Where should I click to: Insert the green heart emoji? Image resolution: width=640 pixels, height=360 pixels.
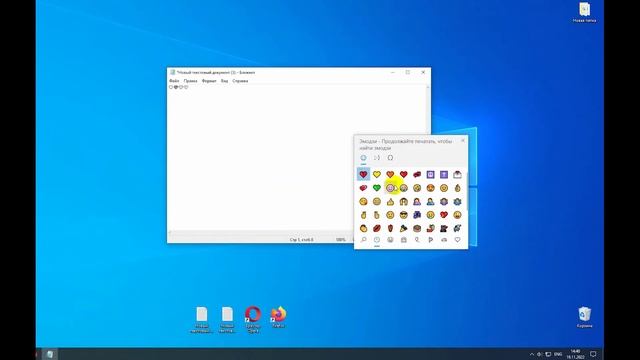(377, 188)
